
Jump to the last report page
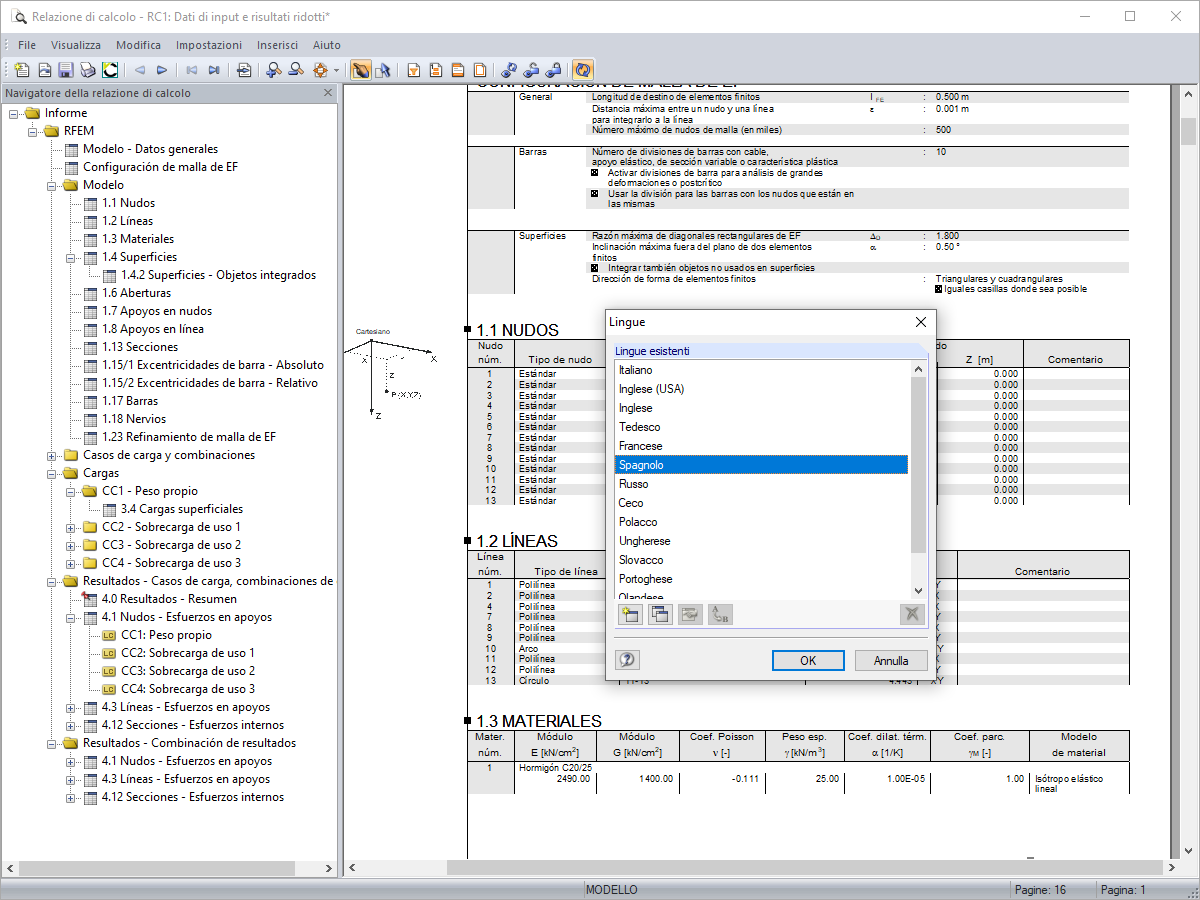(212, 70)
